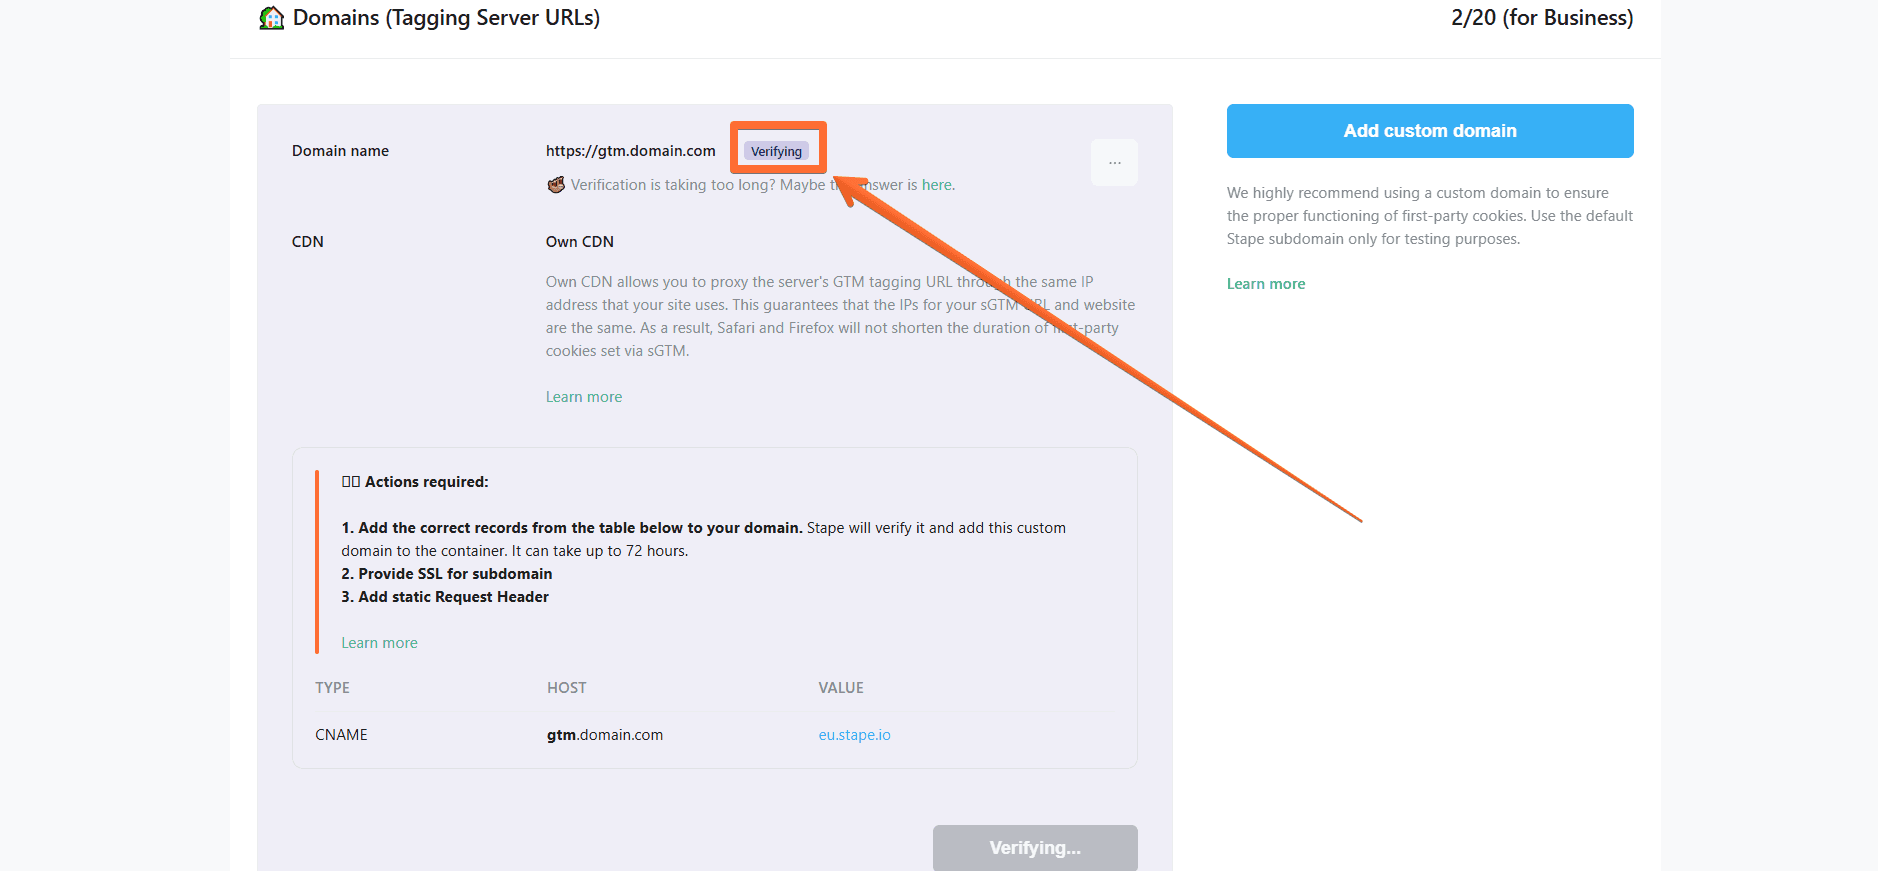1878x871 pixels.
Task: Click the CDN field label
Action: pos(308,242)
